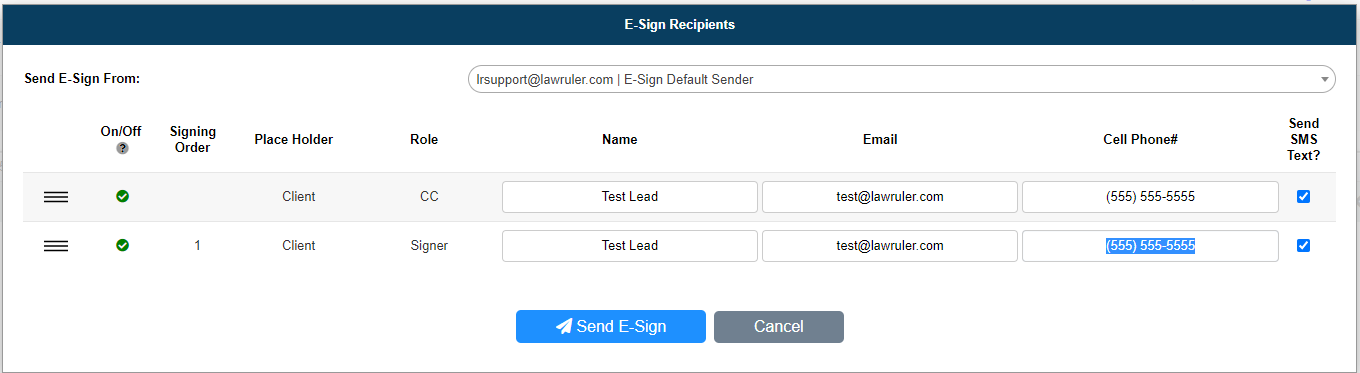The image size is (1360, 373).
Task: Click the Name field in CC row
Action: [630, 197]
